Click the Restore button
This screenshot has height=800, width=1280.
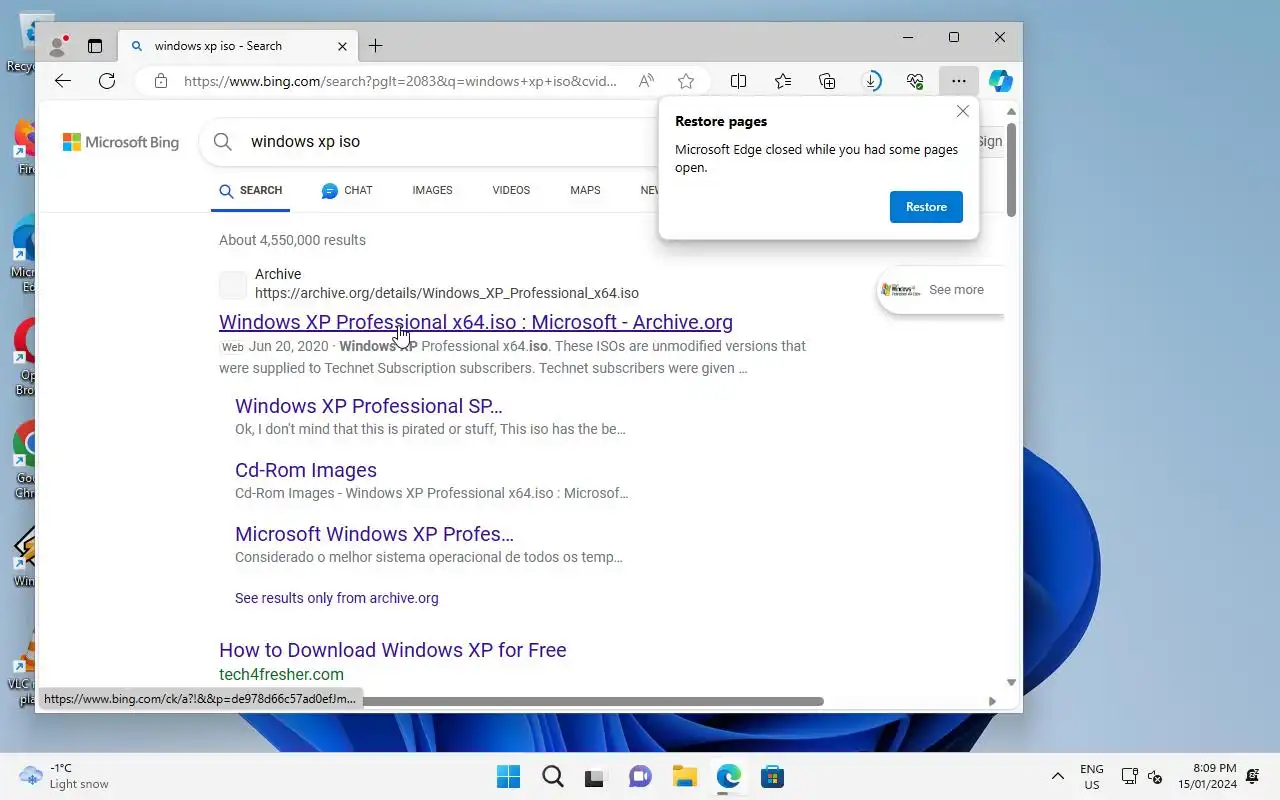(x=926, y=207)
